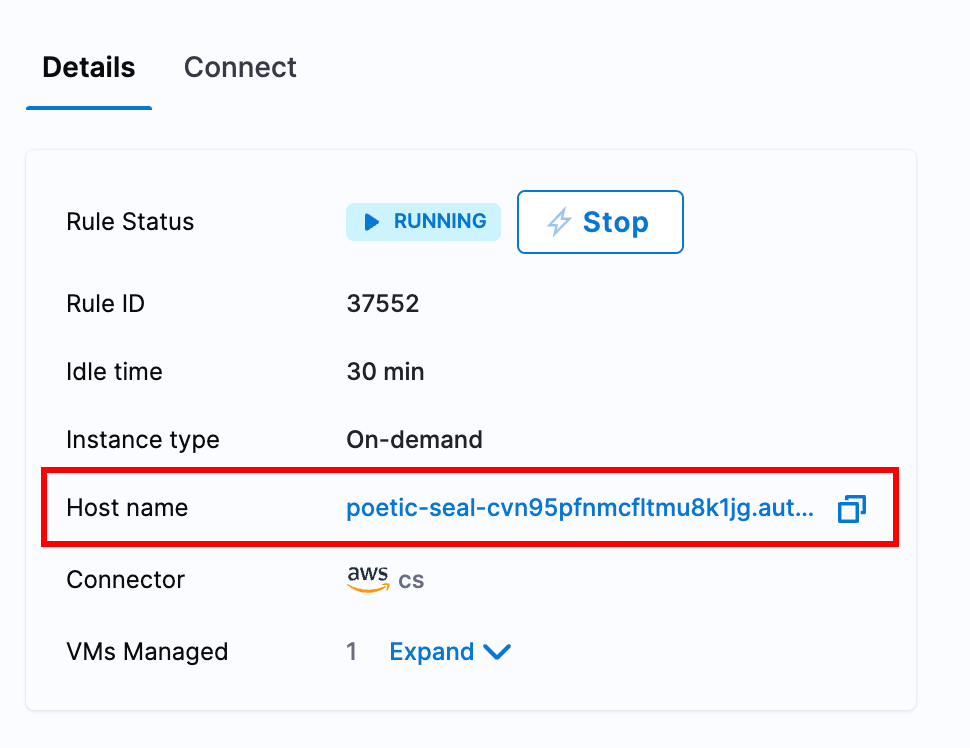Click the play icon in RUNNING badge
The width and height of the screenshot is (970, 748).
[x=372, y=222]
